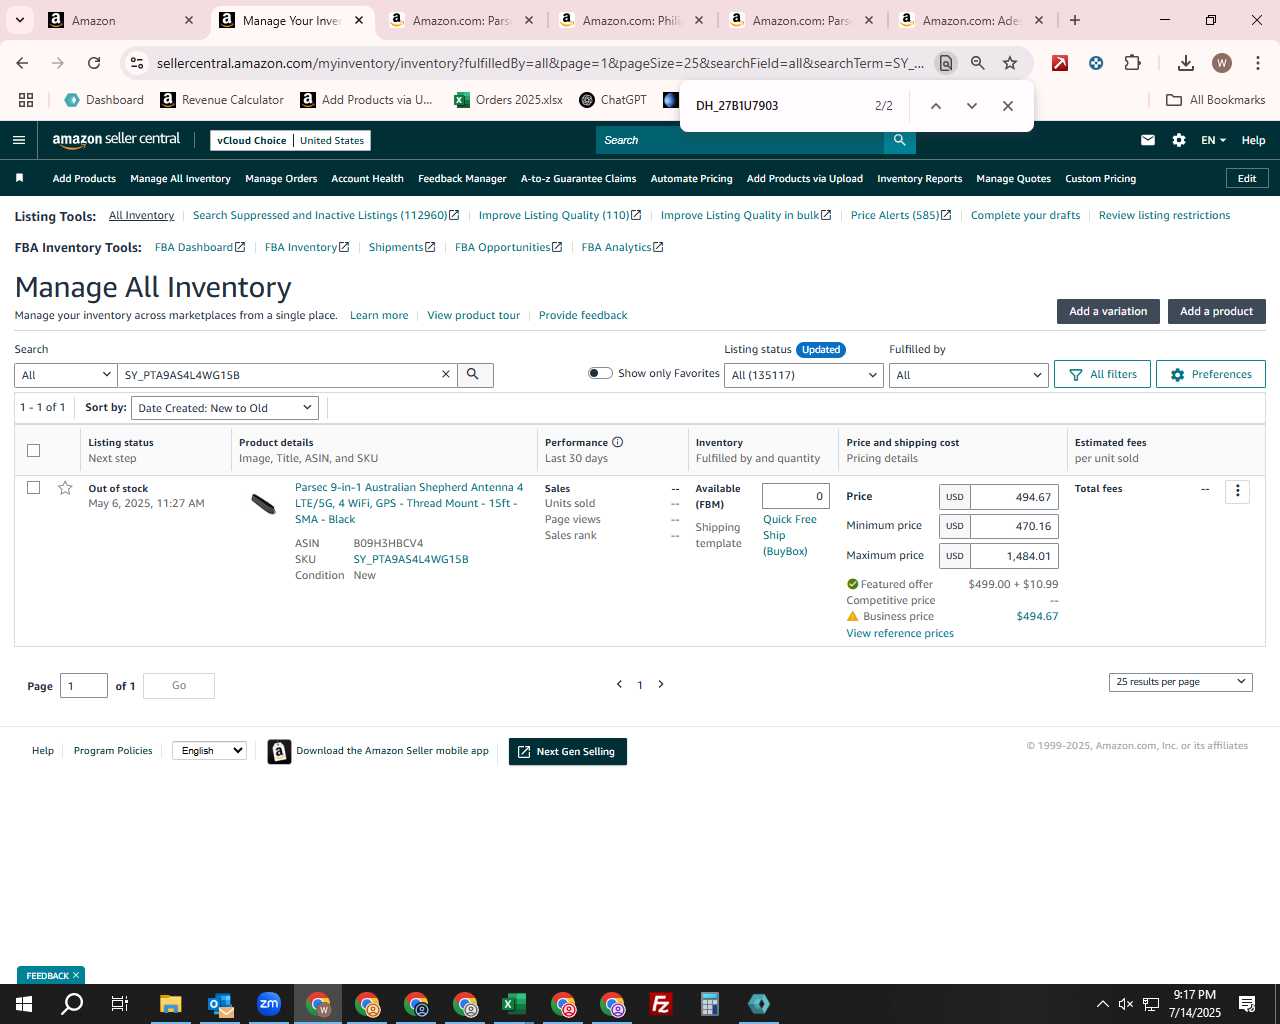1280x1024 pixels.
Task: Close the FEEDBACK tab widget
Action: (76, 975)
